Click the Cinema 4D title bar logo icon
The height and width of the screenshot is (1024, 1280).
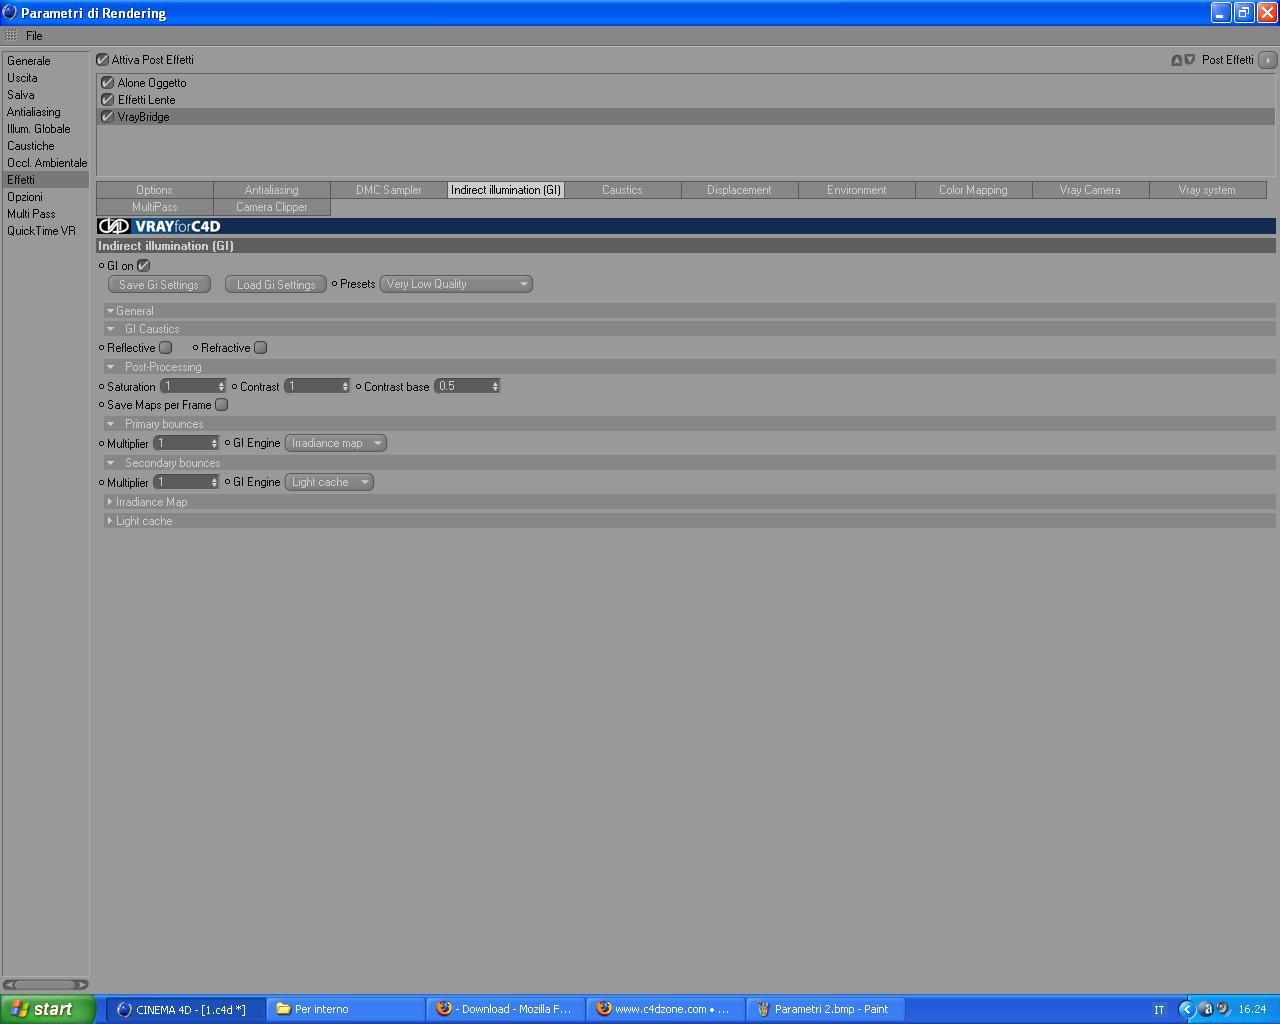[x=10, y=12]
